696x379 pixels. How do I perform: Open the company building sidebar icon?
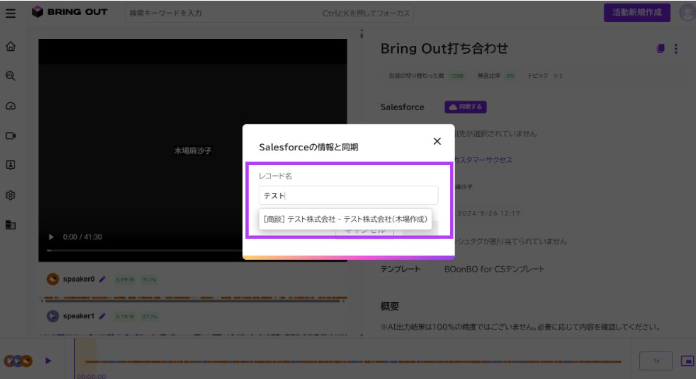(x=11, y=225)
